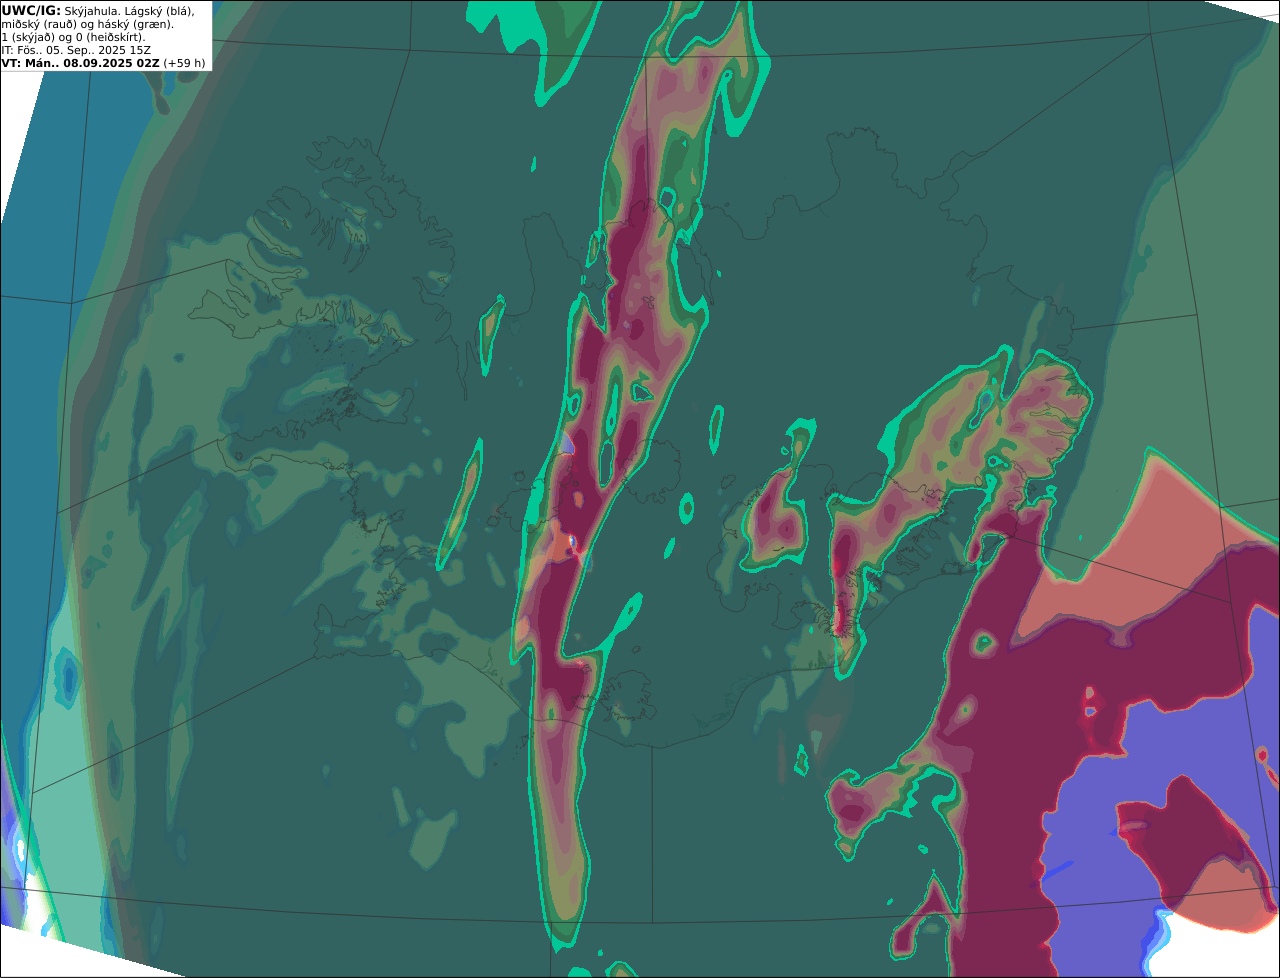Click the bold "UWC/IG:" label
The image size is (1280, 978).
[x=31, y=10]
